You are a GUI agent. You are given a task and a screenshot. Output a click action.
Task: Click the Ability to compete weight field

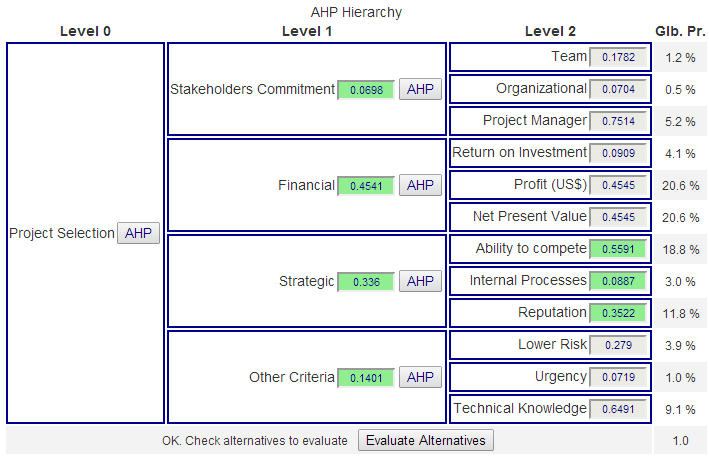click(x=618, y=249)
